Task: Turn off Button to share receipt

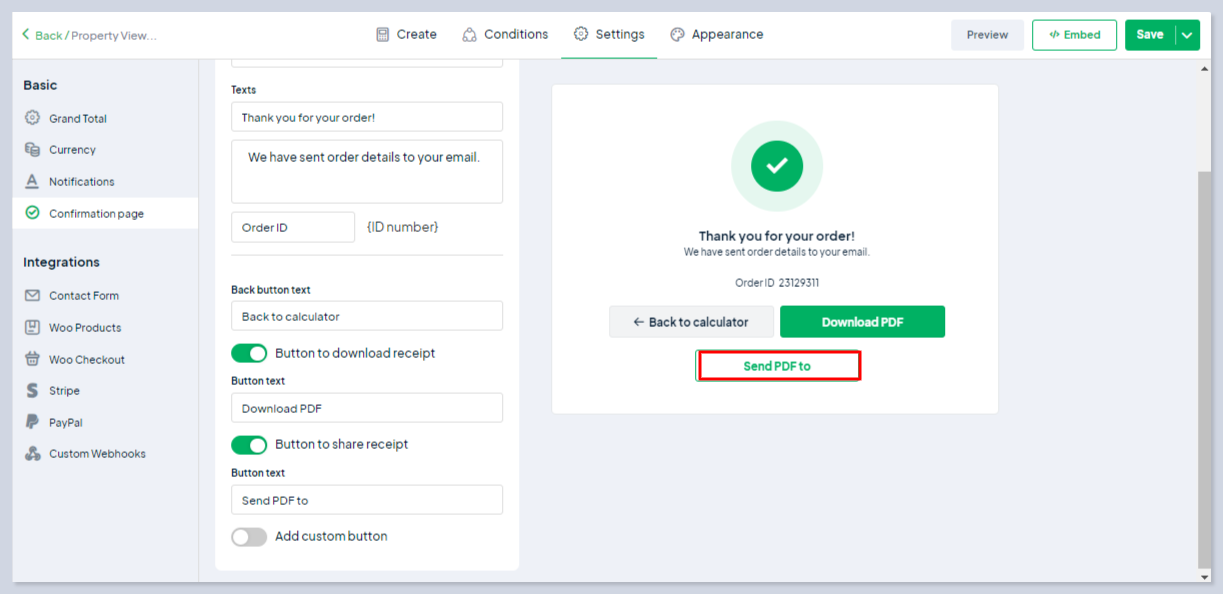Action: pos(249,445)
